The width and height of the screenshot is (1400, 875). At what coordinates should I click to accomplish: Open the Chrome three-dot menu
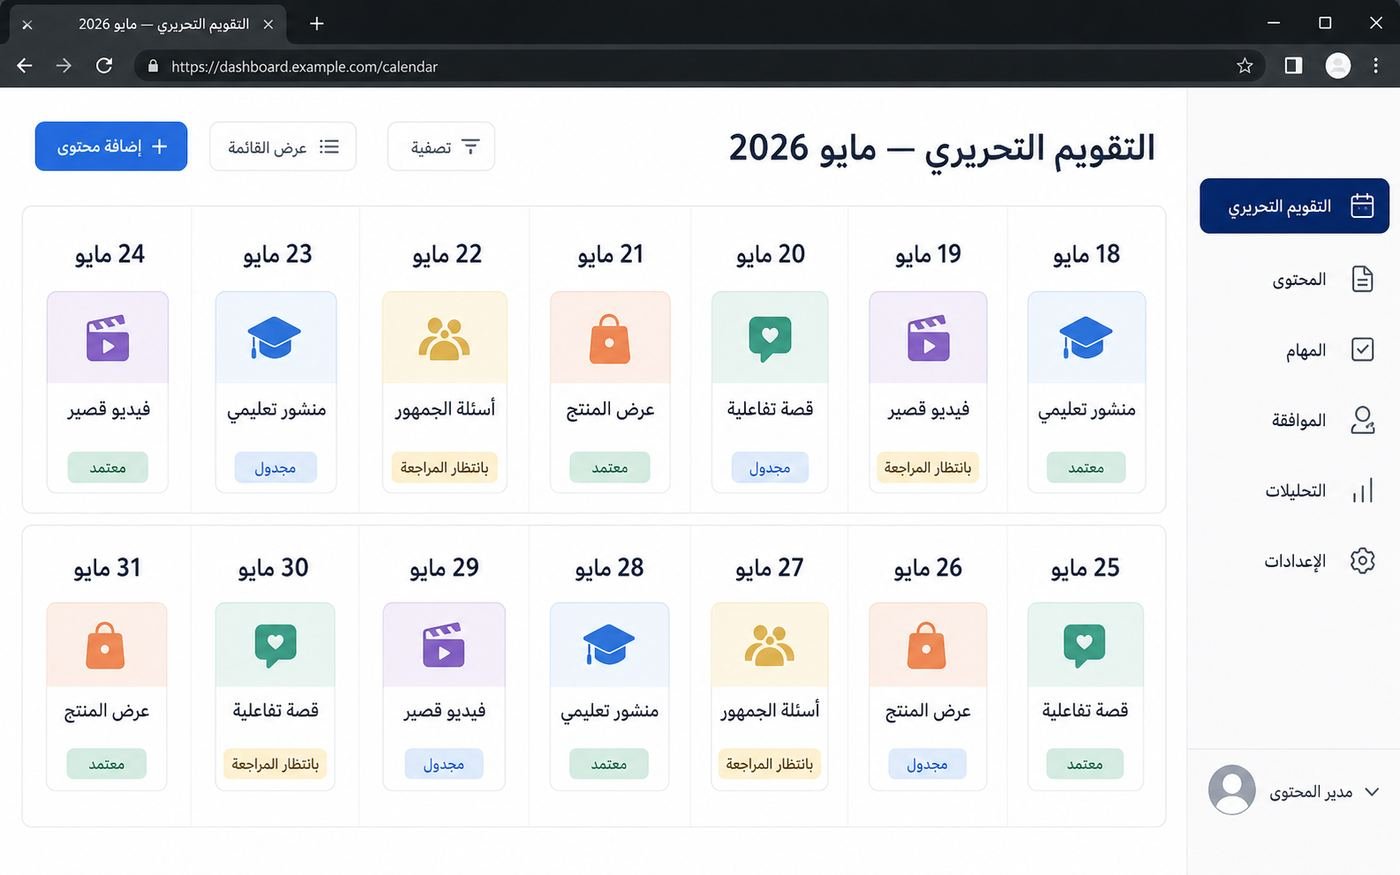coord(1376,66)
